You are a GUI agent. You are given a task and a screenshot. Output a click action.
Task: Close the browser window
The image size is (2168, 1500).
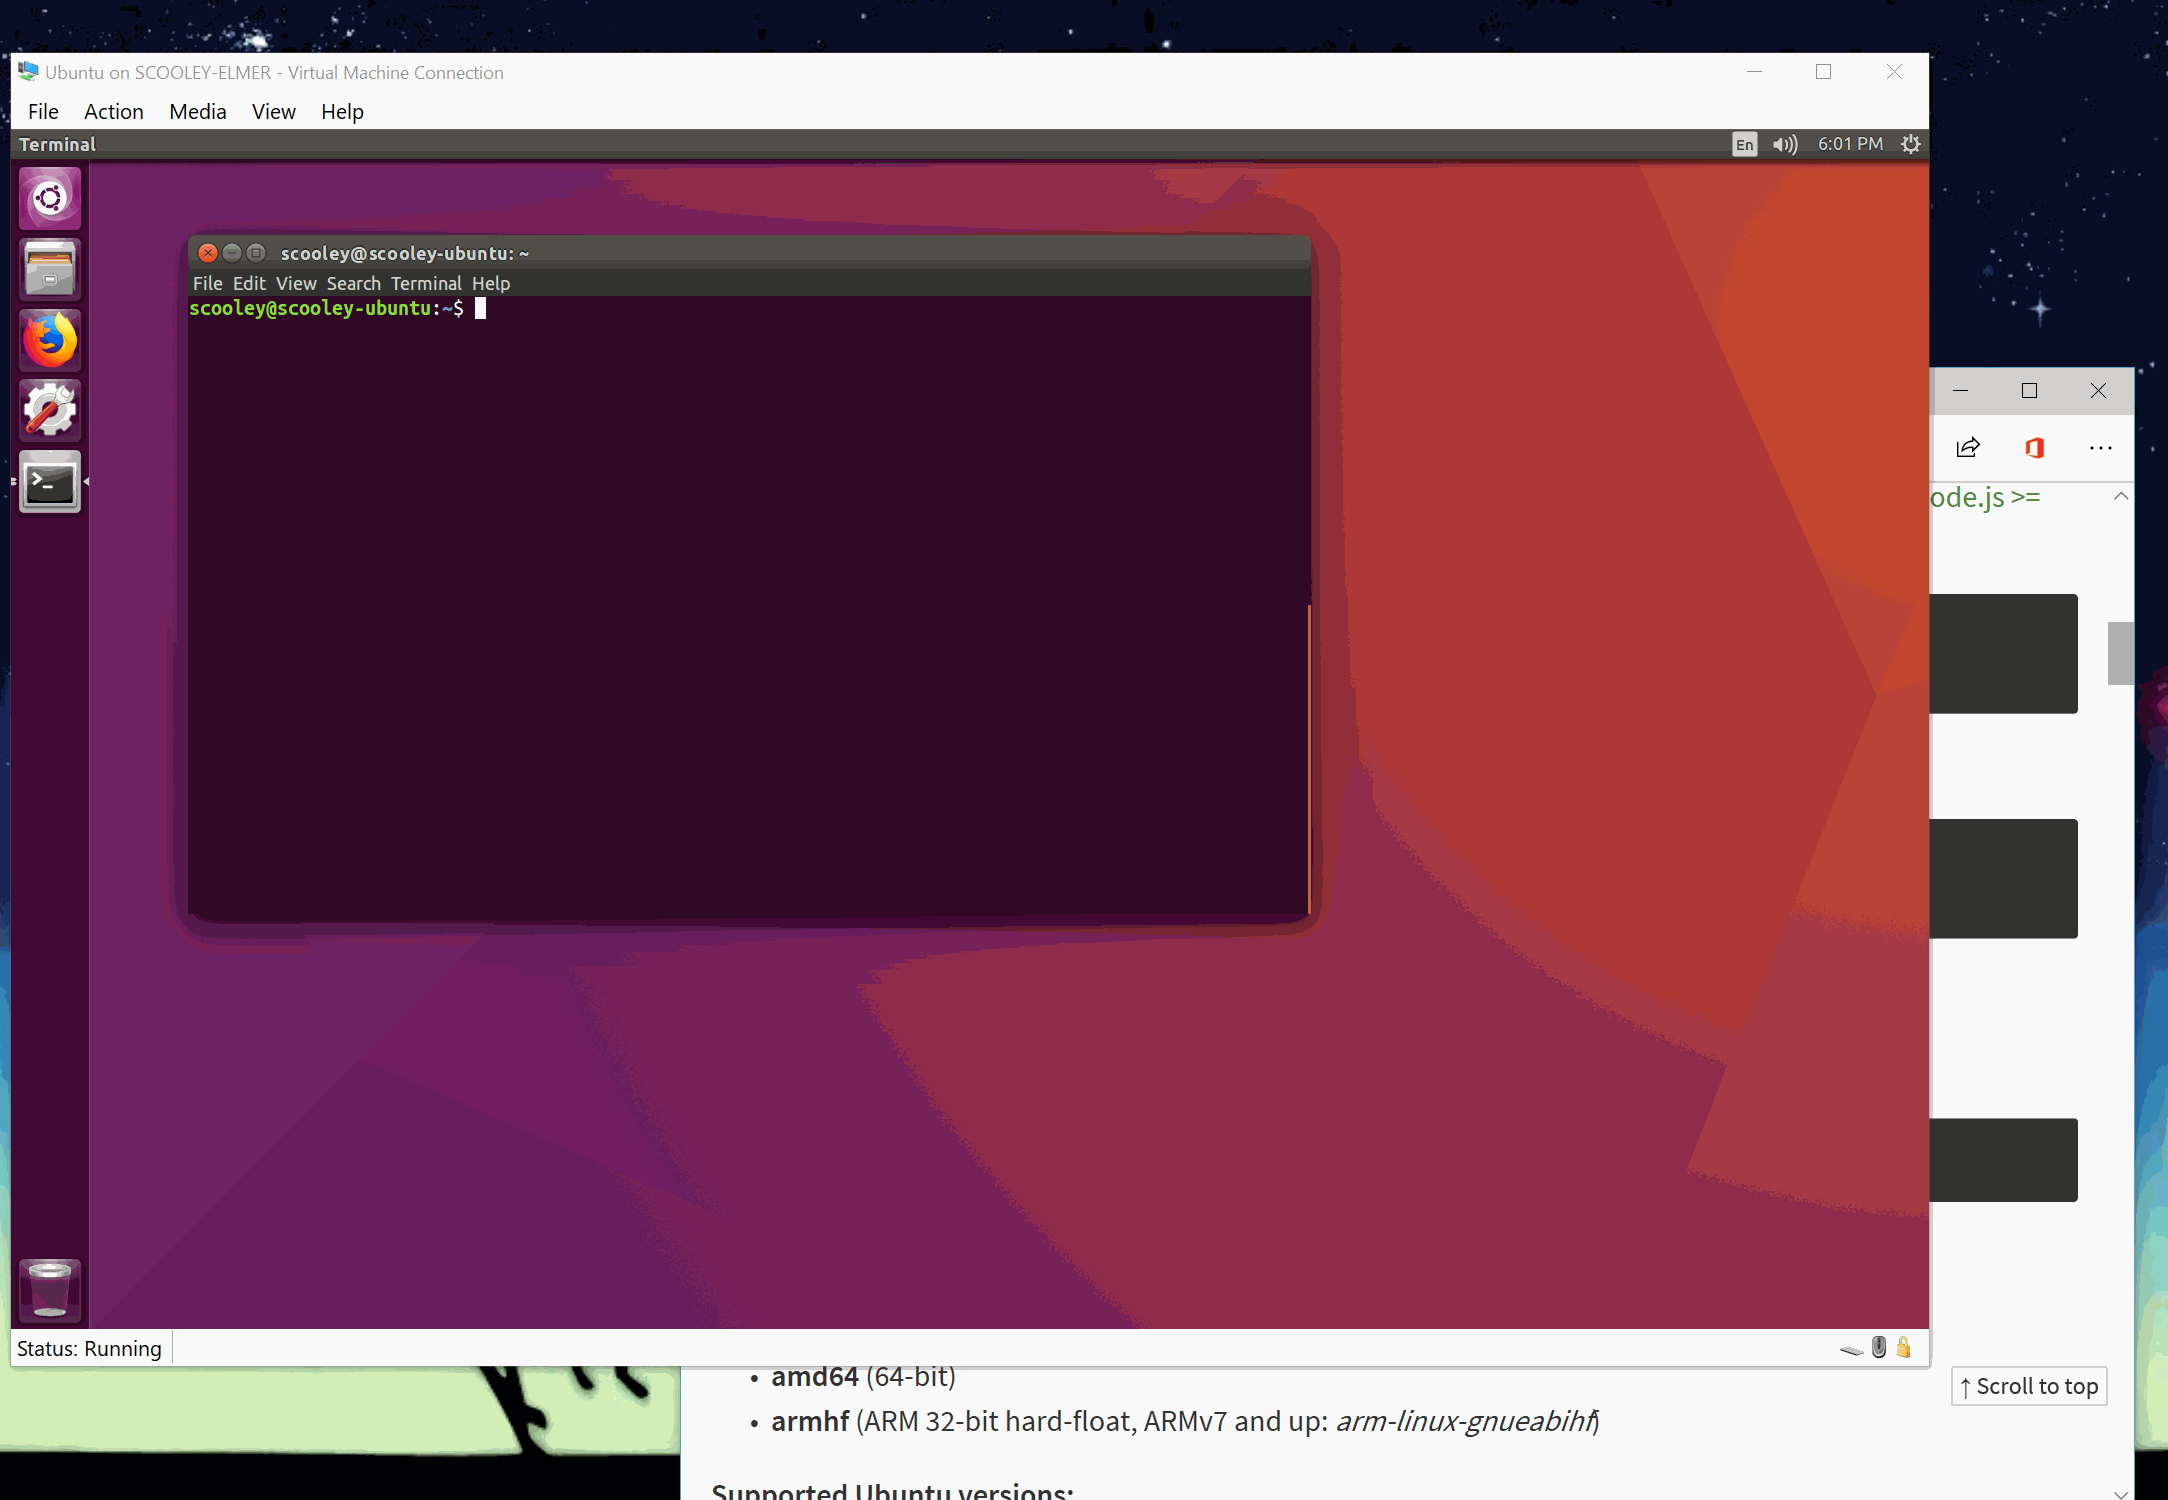point(2098,391)
